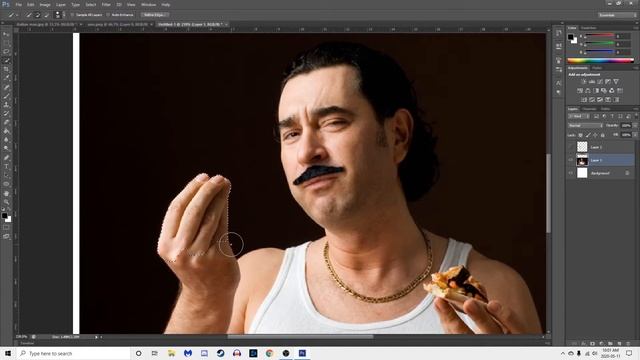Select the Lasso tool
This screenshot has height=360, width=640.
[x=6, y=52]
